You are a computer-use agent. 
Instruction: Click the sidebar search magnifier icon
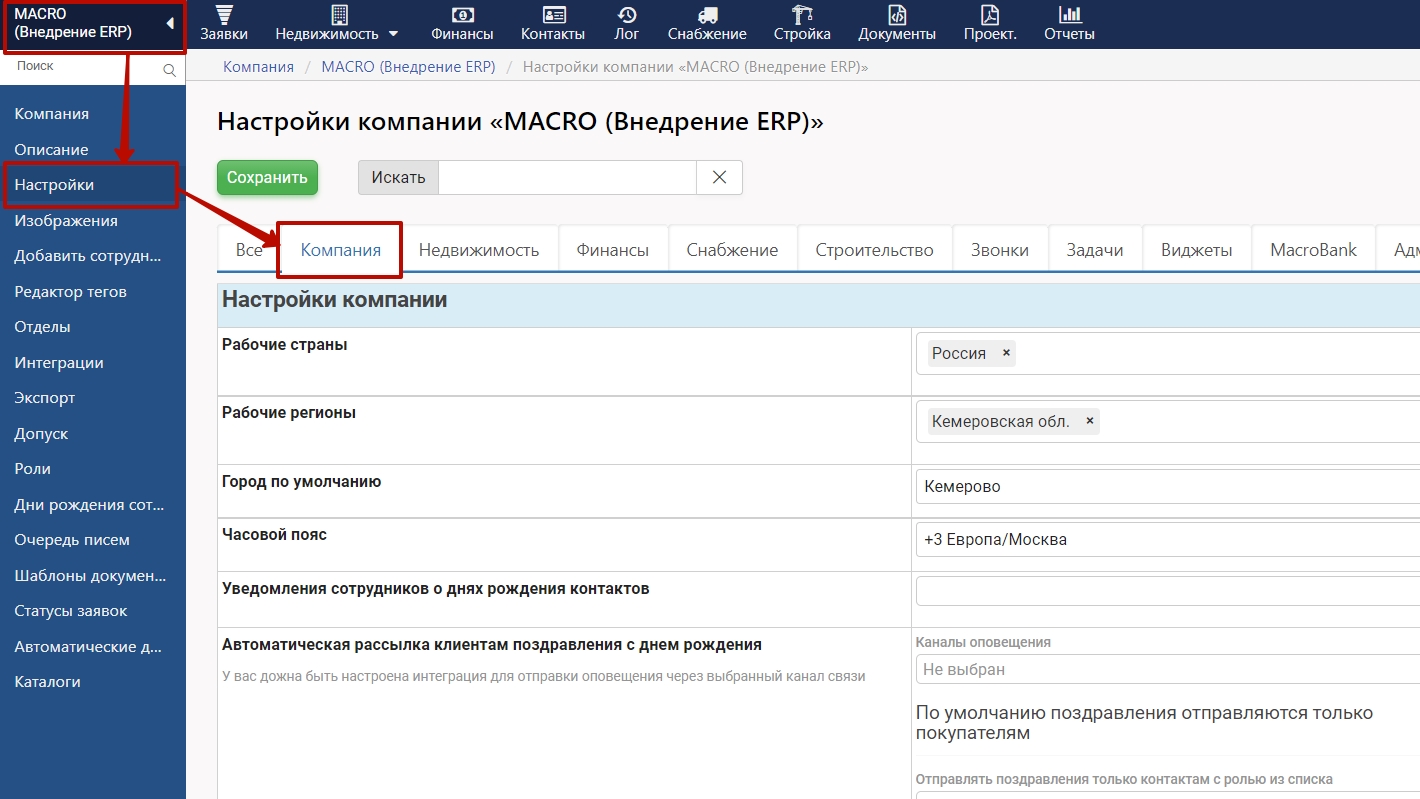(169, 70)
